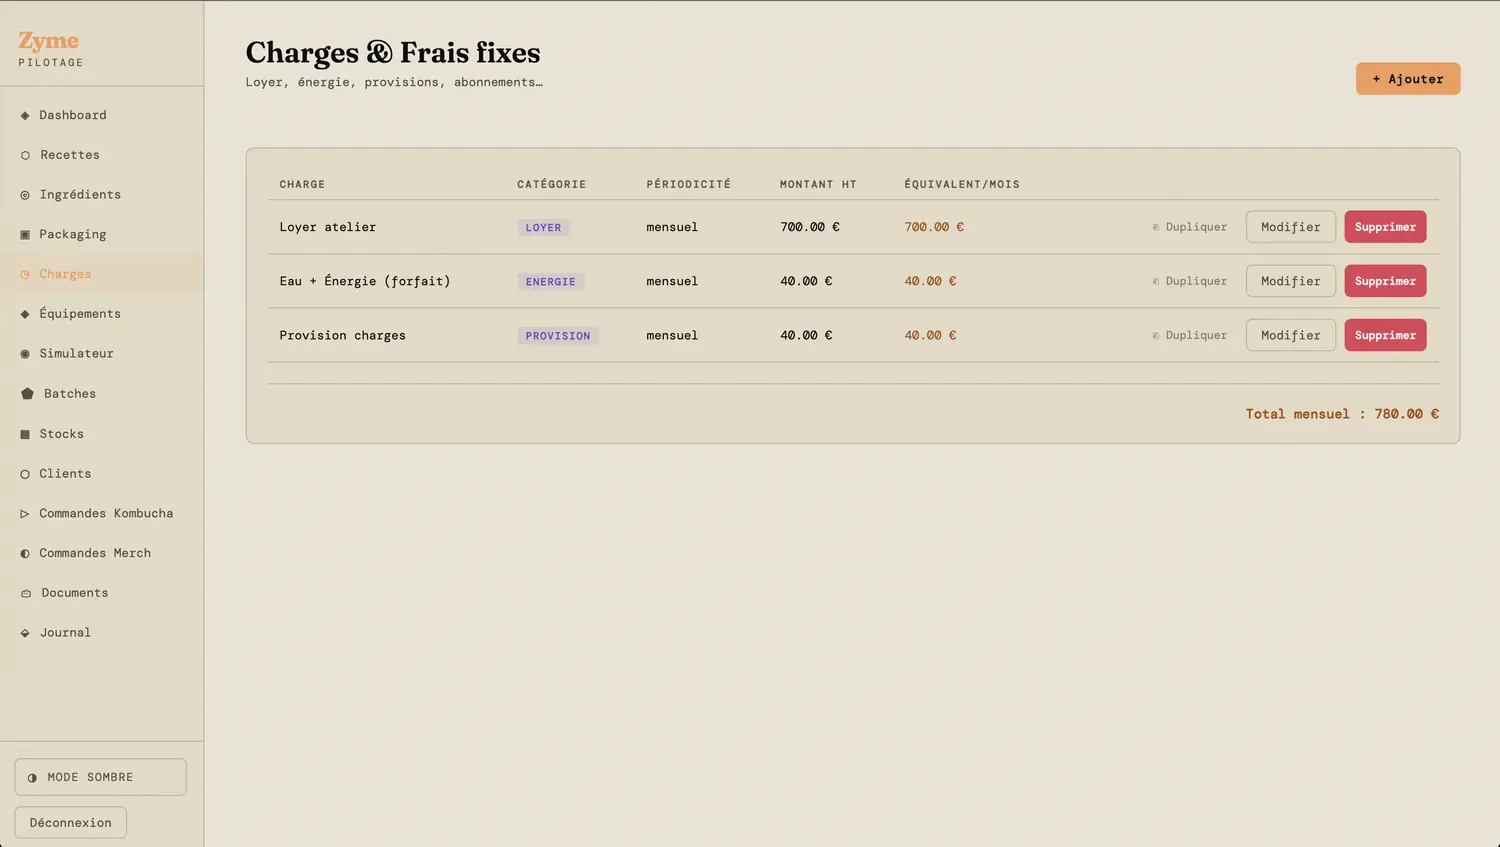This screenshot has width=1500, height=847.
Task: Toggle Mode Sombre dark theme
Action: pos(100,777)
